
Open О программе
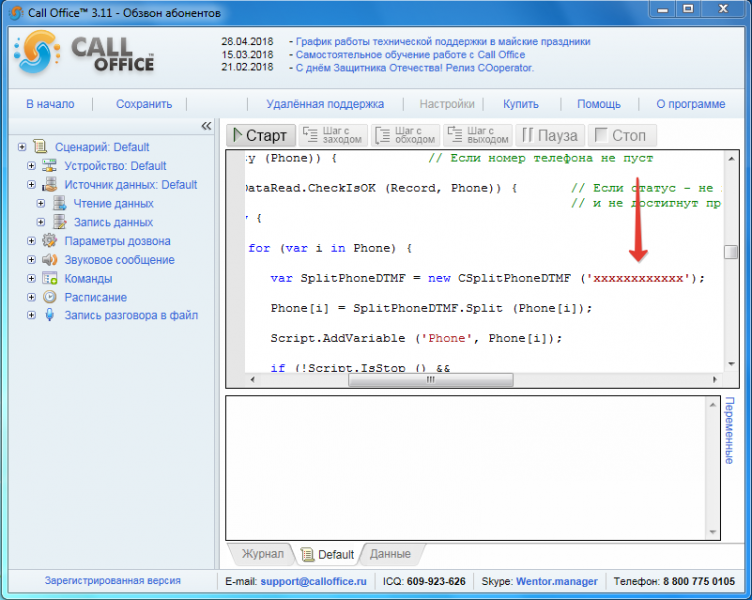point(691,104)
